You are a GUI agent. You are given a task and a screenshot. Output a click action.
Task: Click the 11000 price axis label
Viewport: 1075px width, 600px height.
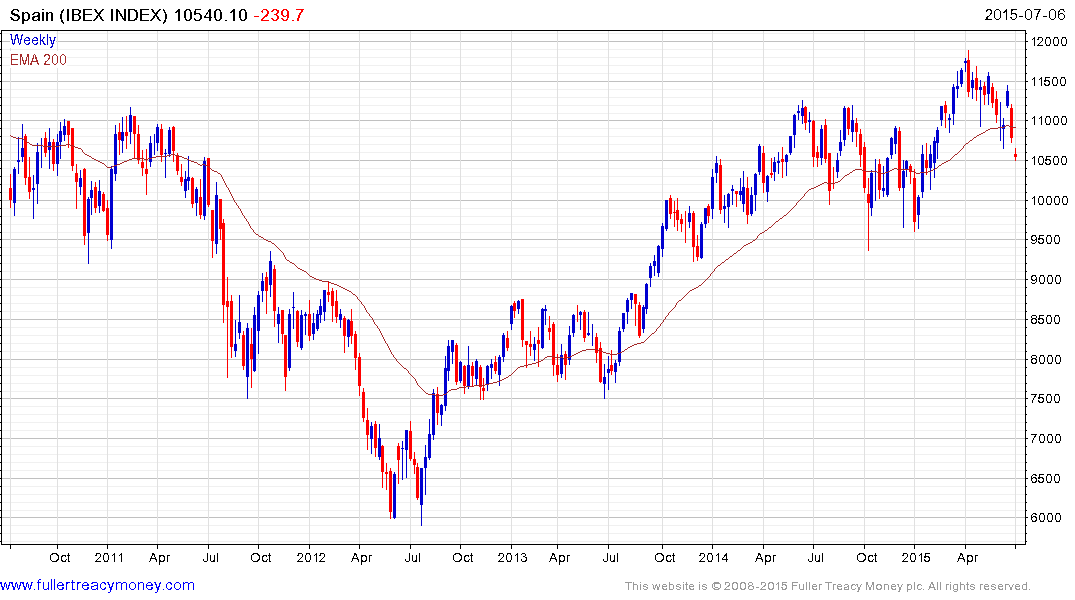click(x=1049, y=121)
